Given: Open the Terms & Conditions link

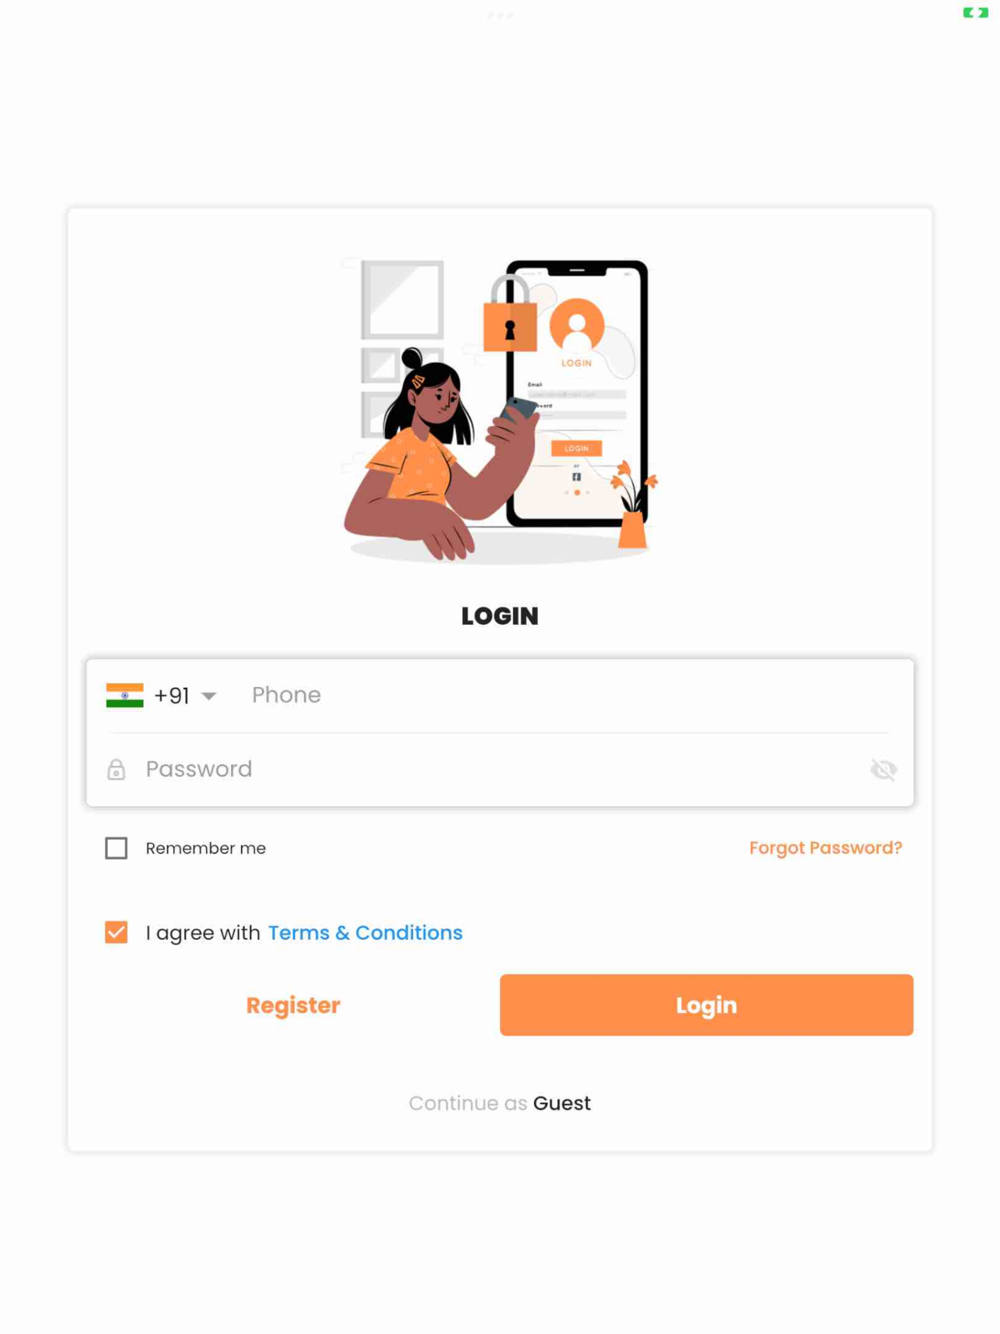Looking at the screenshot, I should 365,932.
